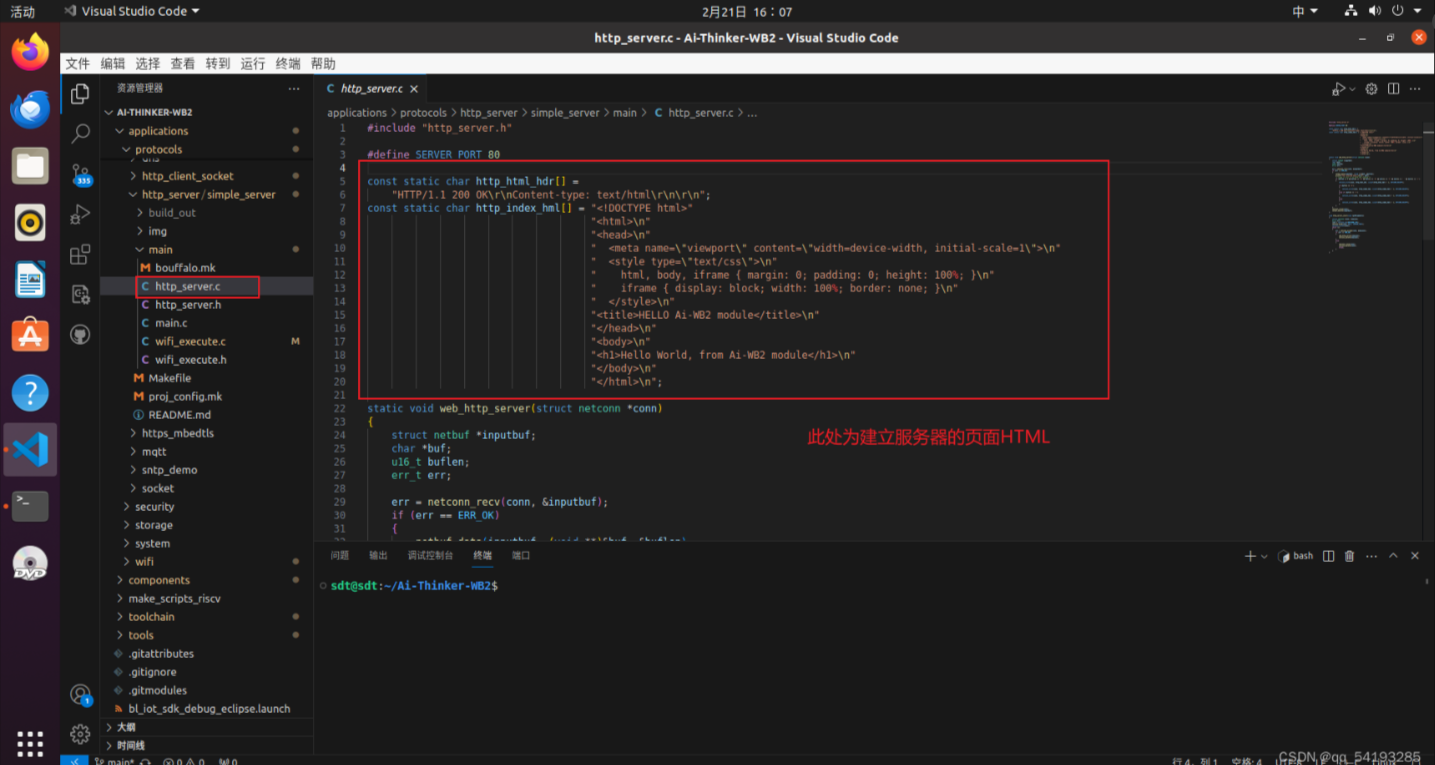Open the 编辑 menu
Image resolution: width=1435 pixels, height=765 pixels.
click(x=113, y=63)
